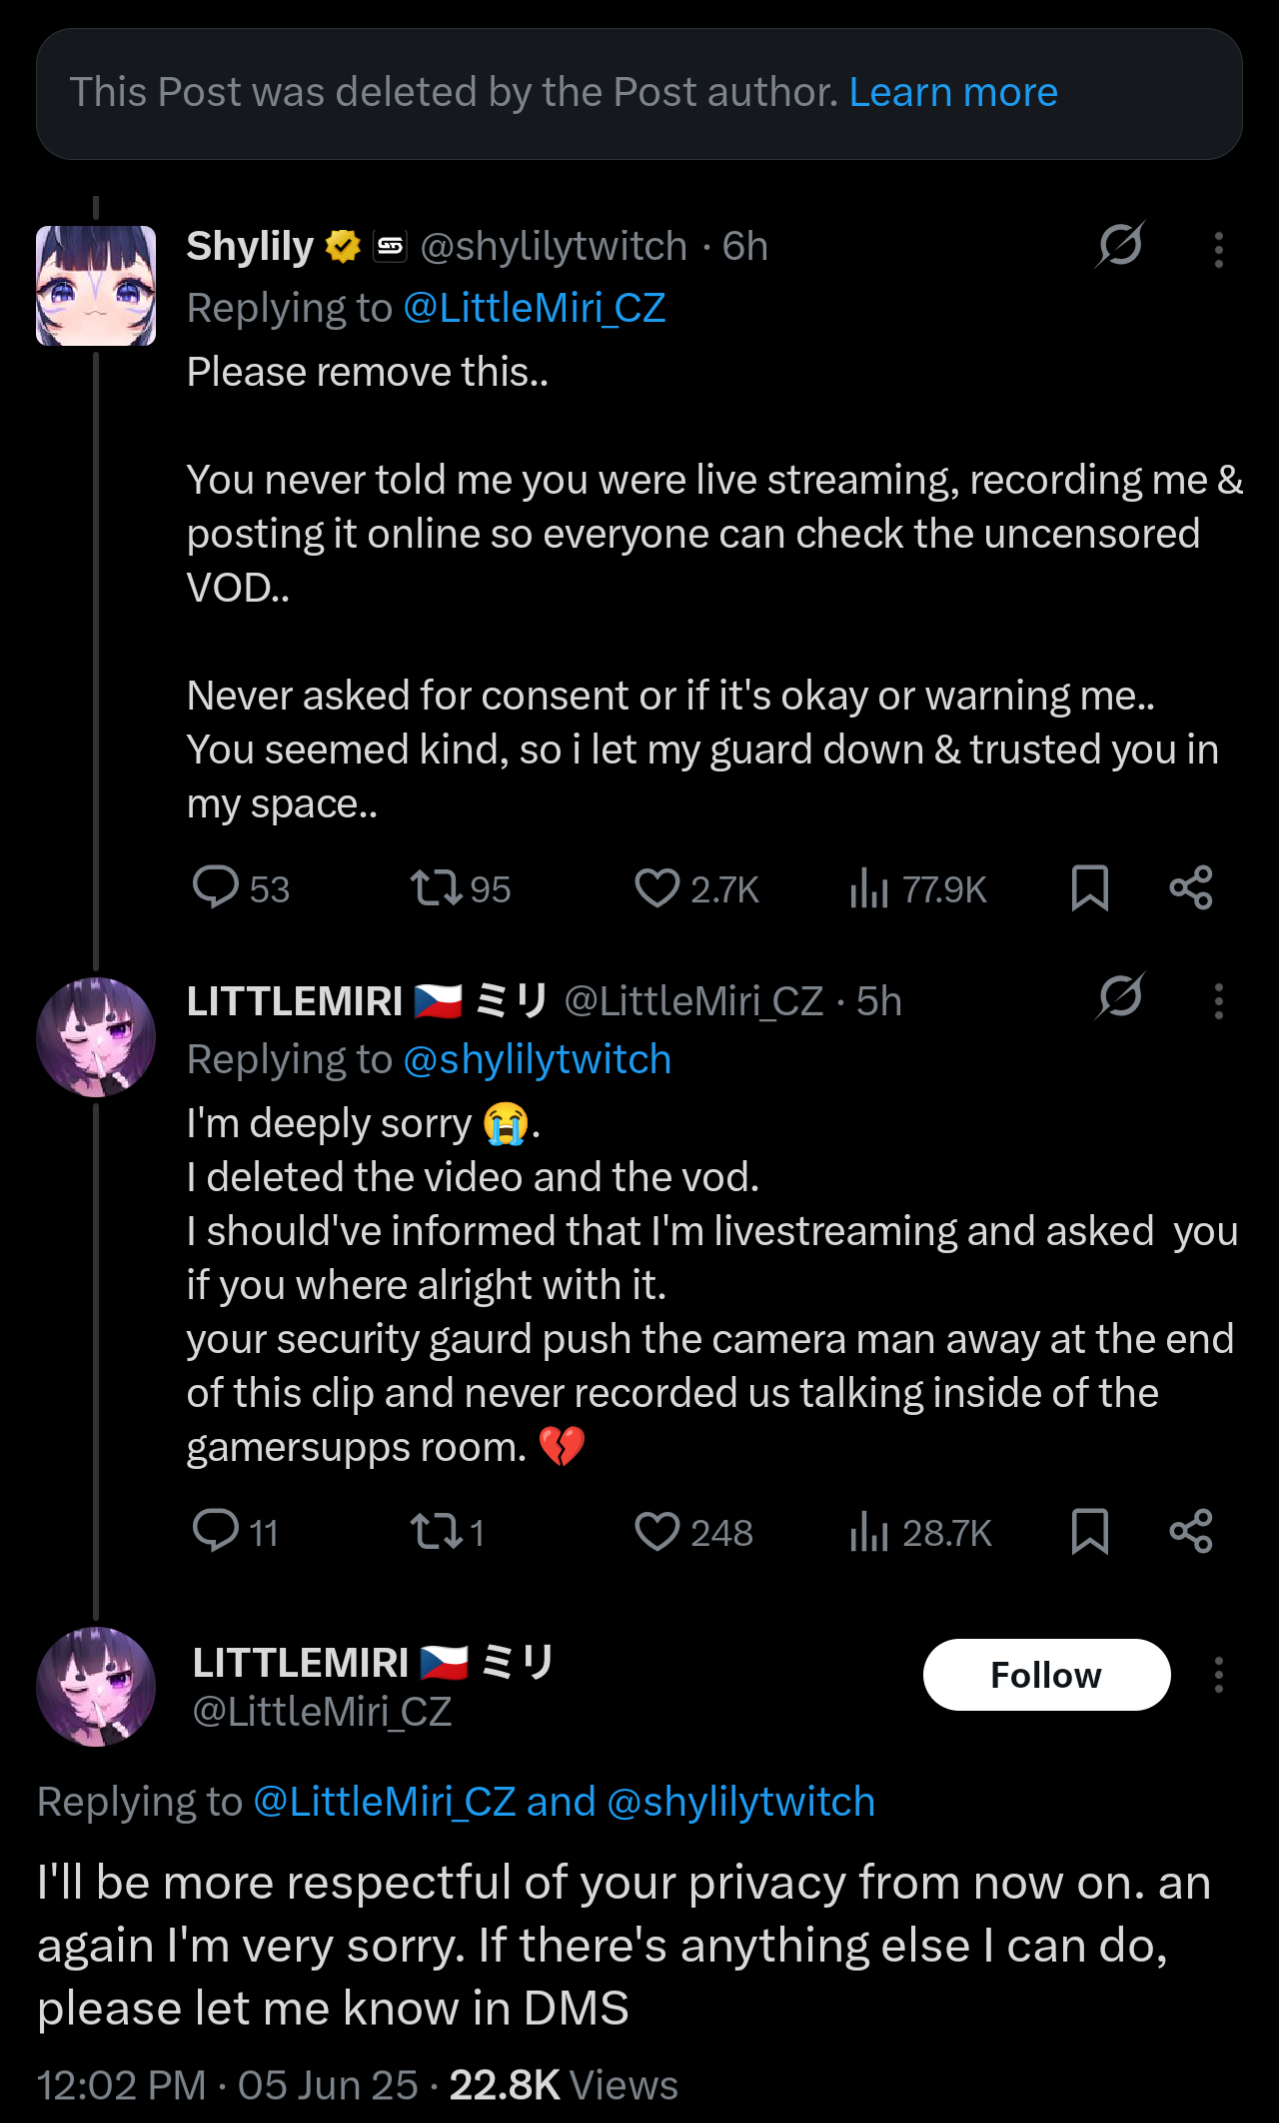This screenshot has width=1279, height=2123.
Task: Bookmark Shylily's reply post
Action: [x=1089, y=887]
